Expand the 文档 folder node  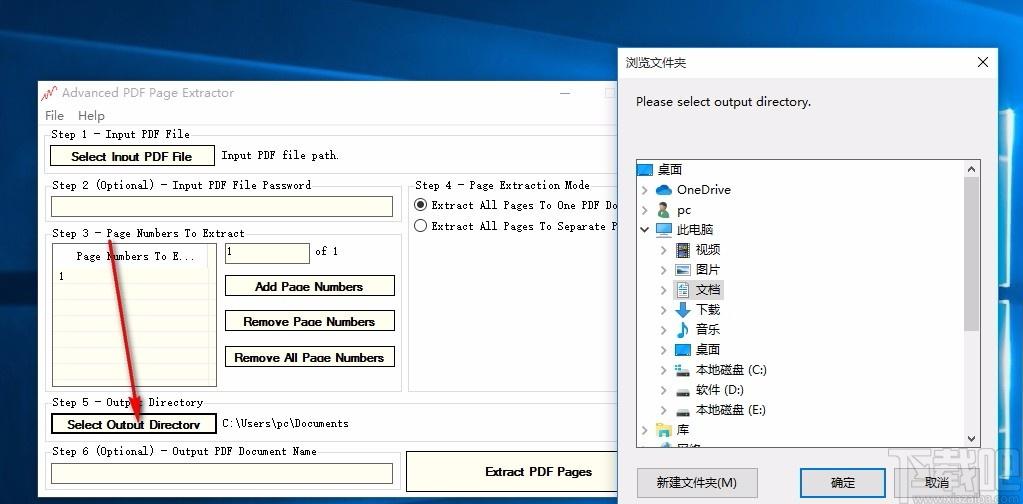click(x=664, y=289)
